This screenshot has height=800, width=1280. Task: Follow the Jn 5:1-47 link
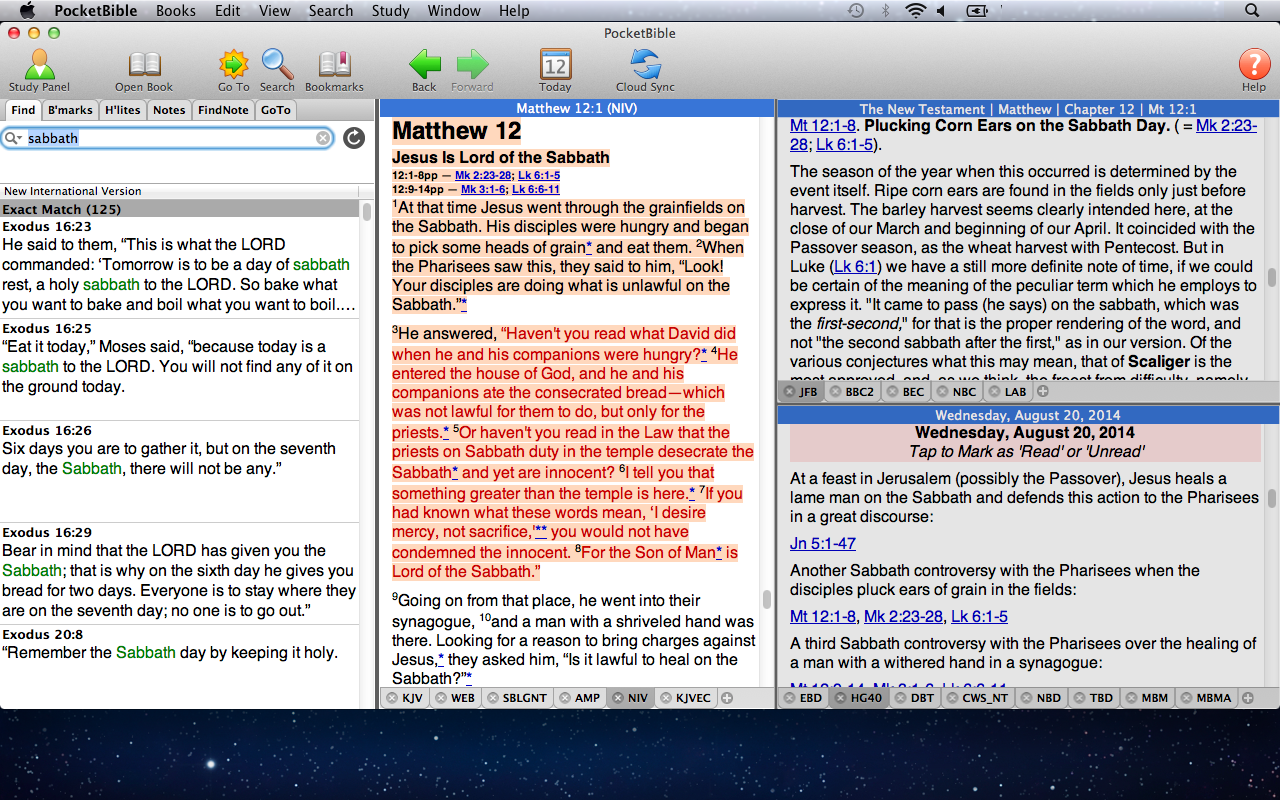pos(822,543)
